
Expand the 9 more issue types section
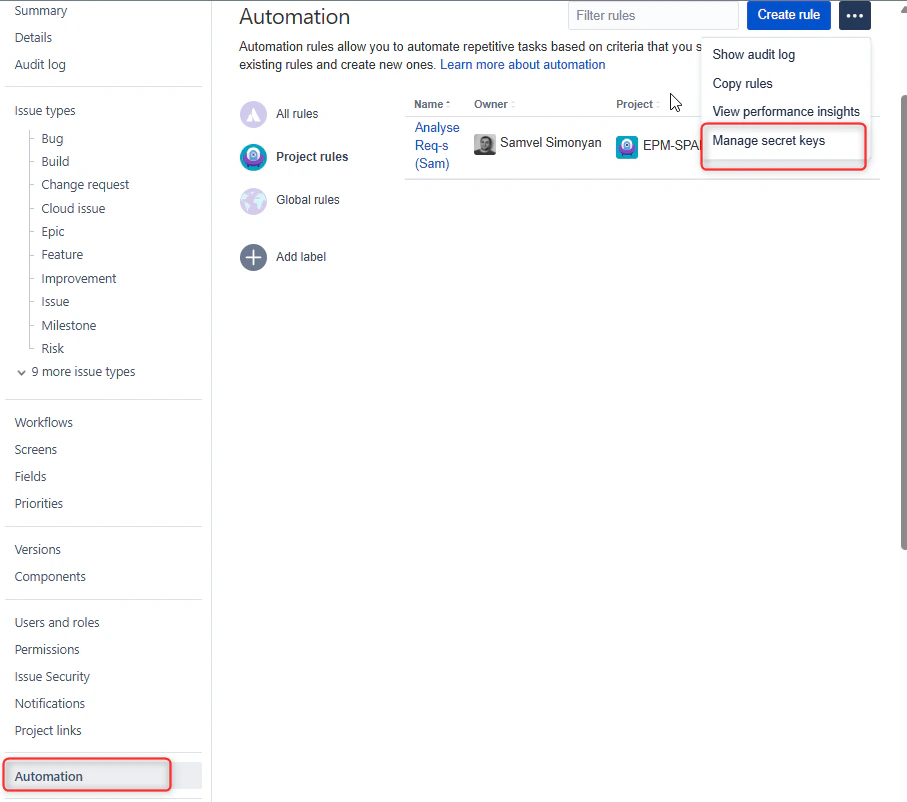click(x=76, y=371)
